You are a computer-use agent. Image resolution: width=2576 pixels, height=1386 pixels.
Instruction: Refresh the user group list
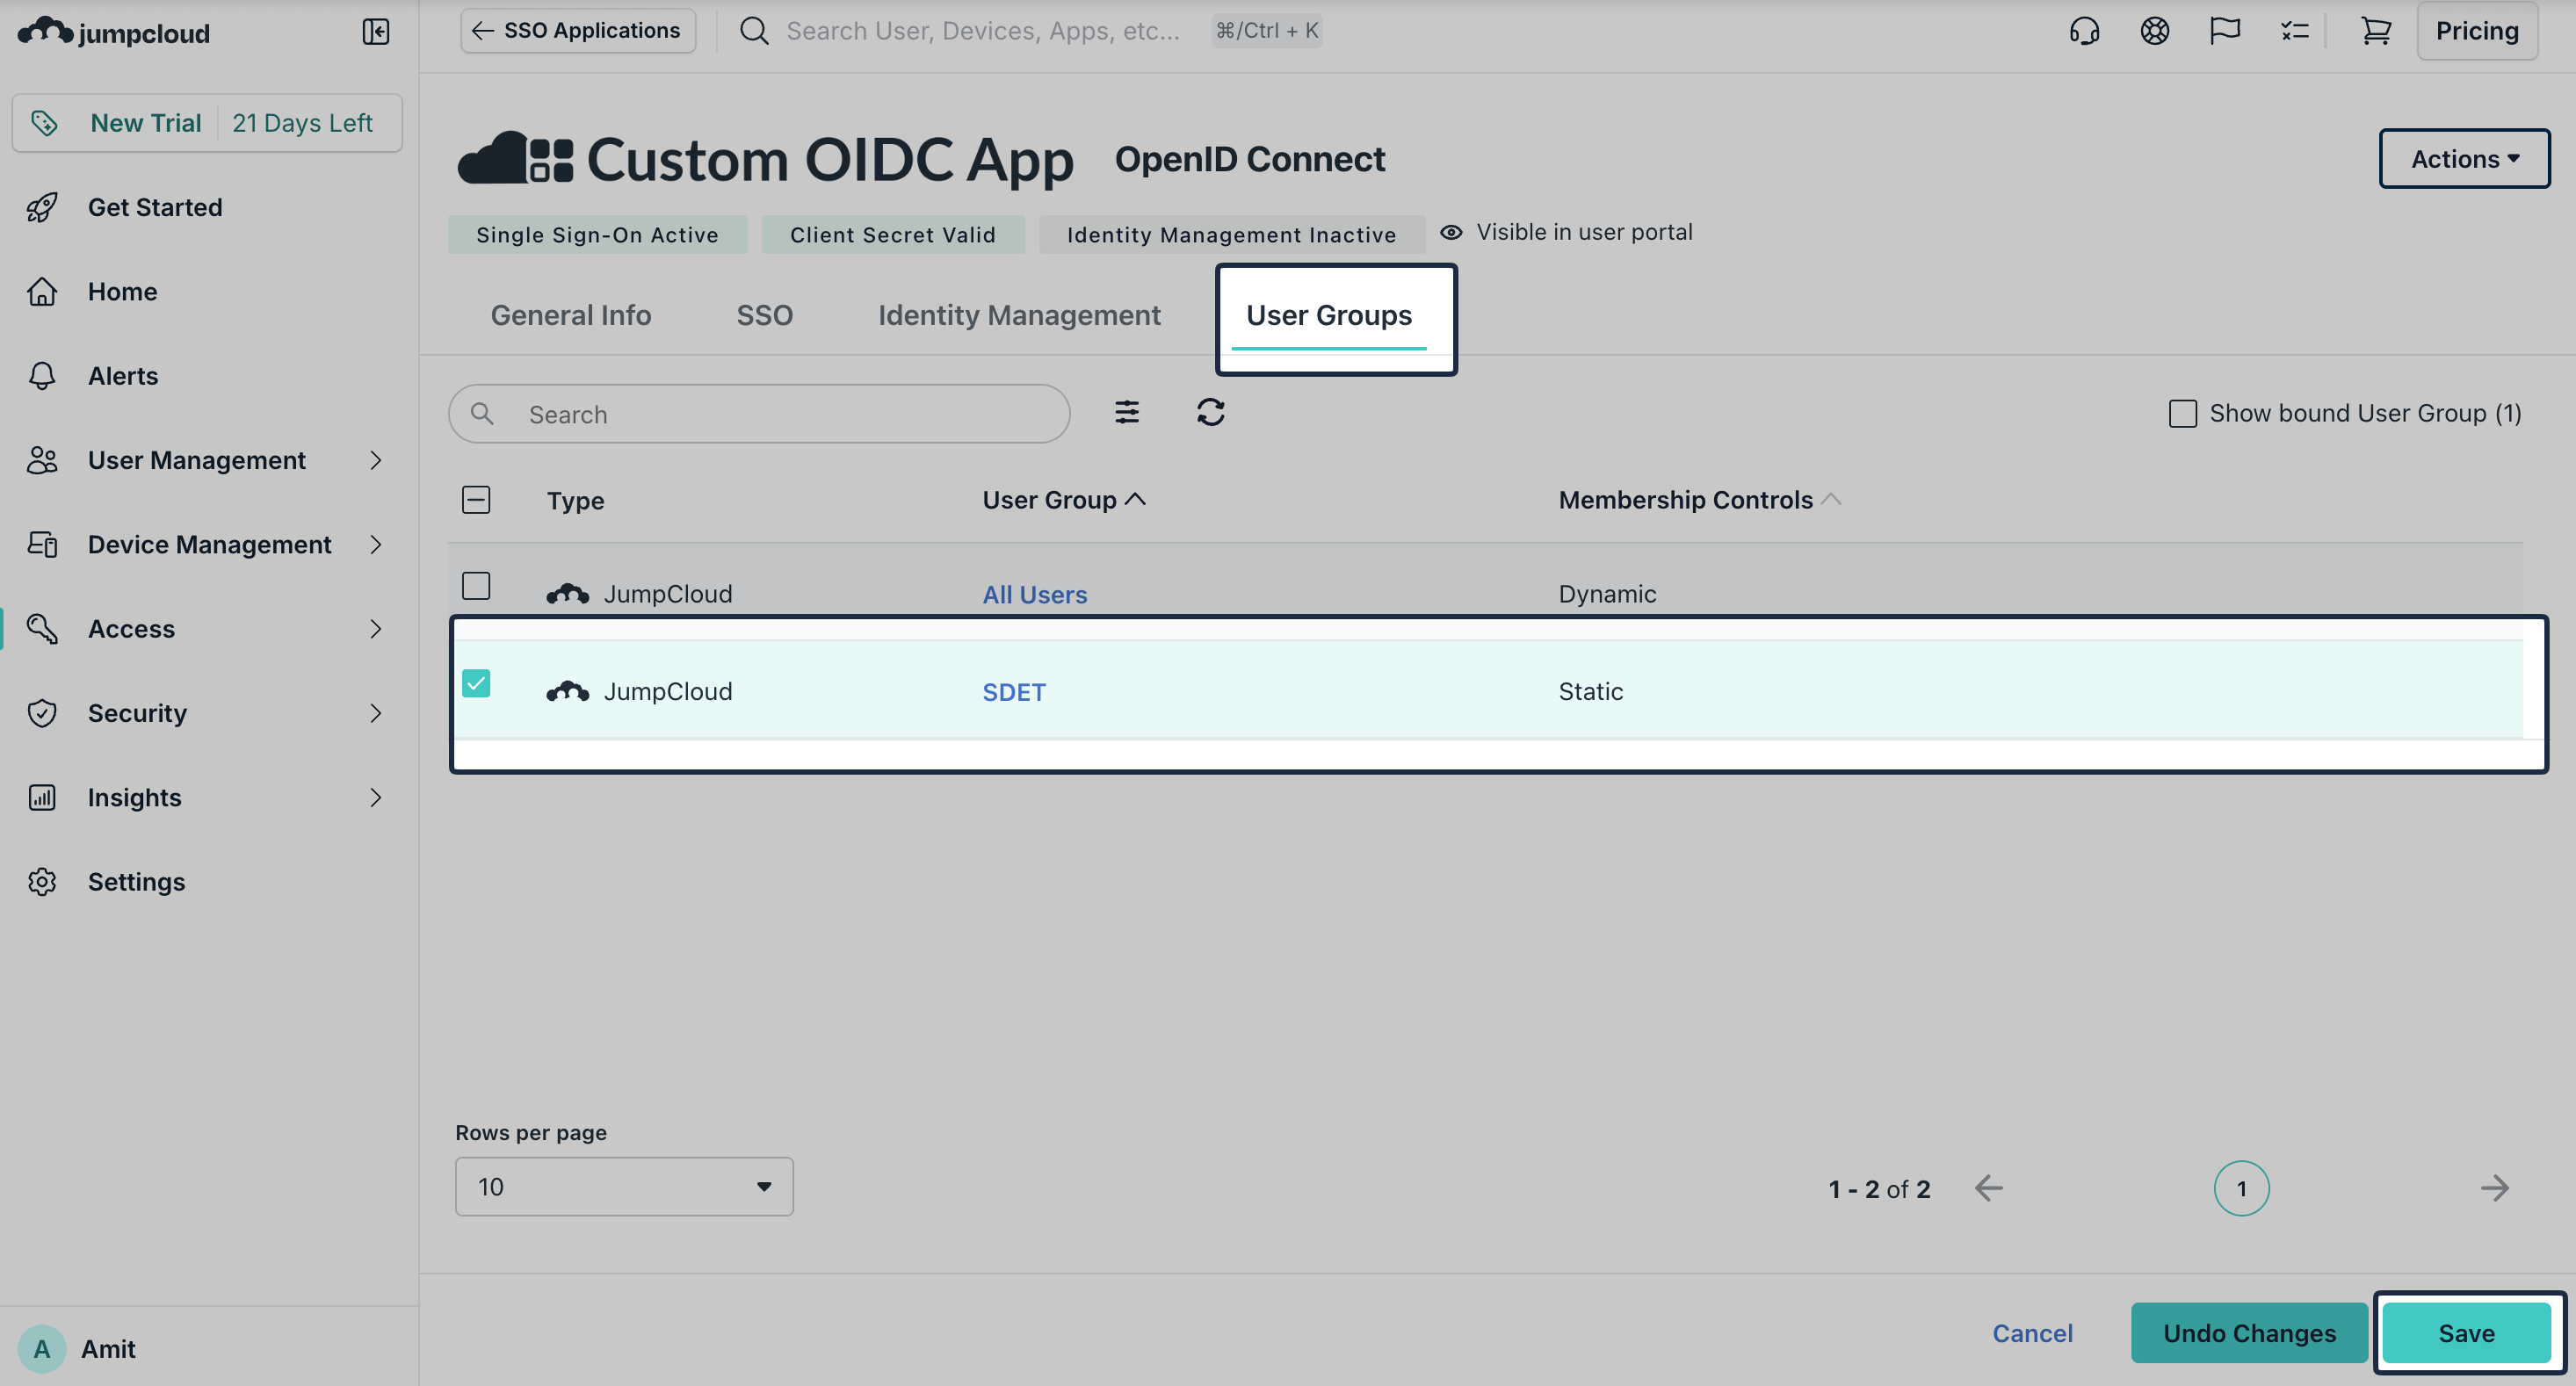tap(1210, 412)
